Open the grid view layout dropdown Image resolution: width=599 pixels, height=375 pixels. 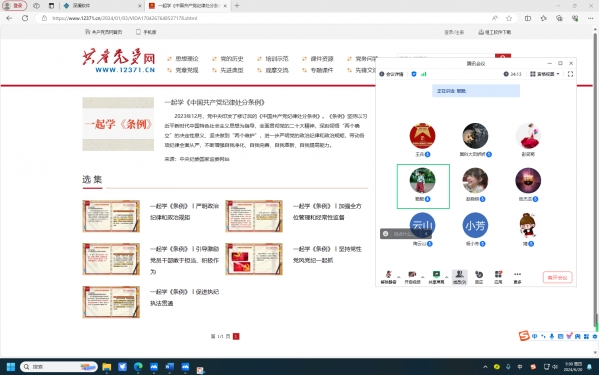(545, 74)
